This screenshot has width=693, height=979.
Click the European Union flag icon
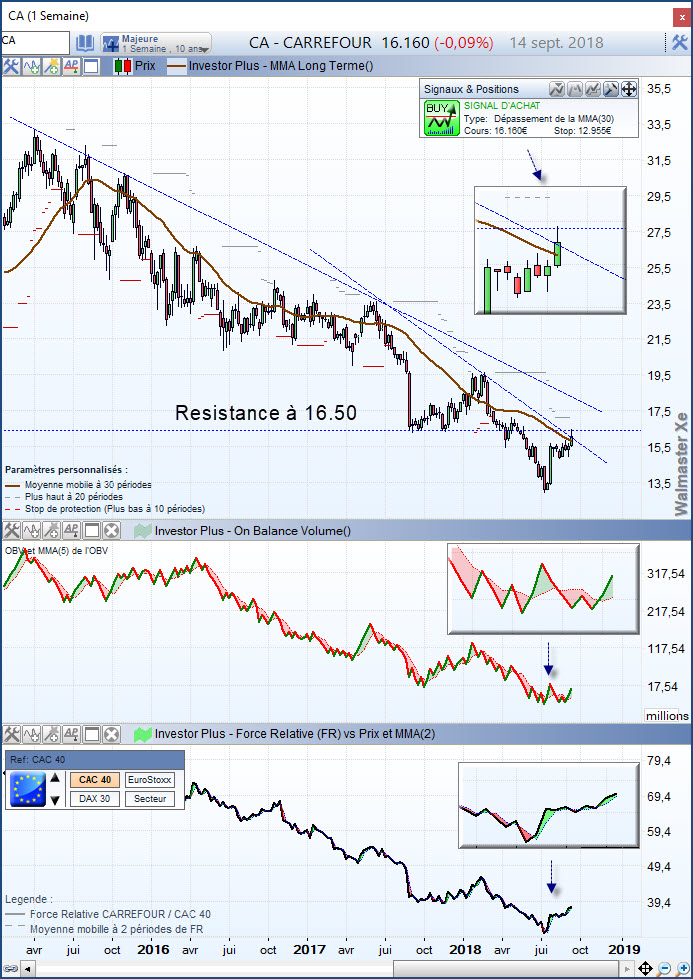(28, 789)
